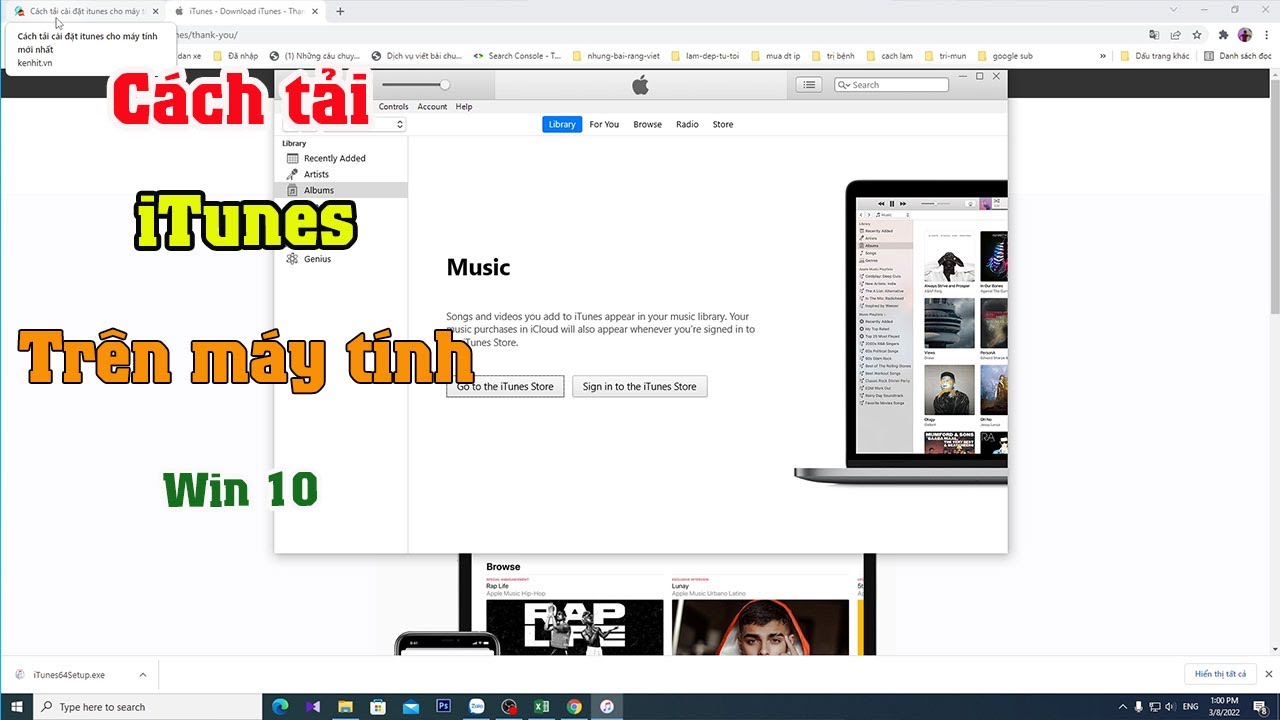1280x720 pixels.
Task: Switch to the Browse tab
Action: coord(647,124)
